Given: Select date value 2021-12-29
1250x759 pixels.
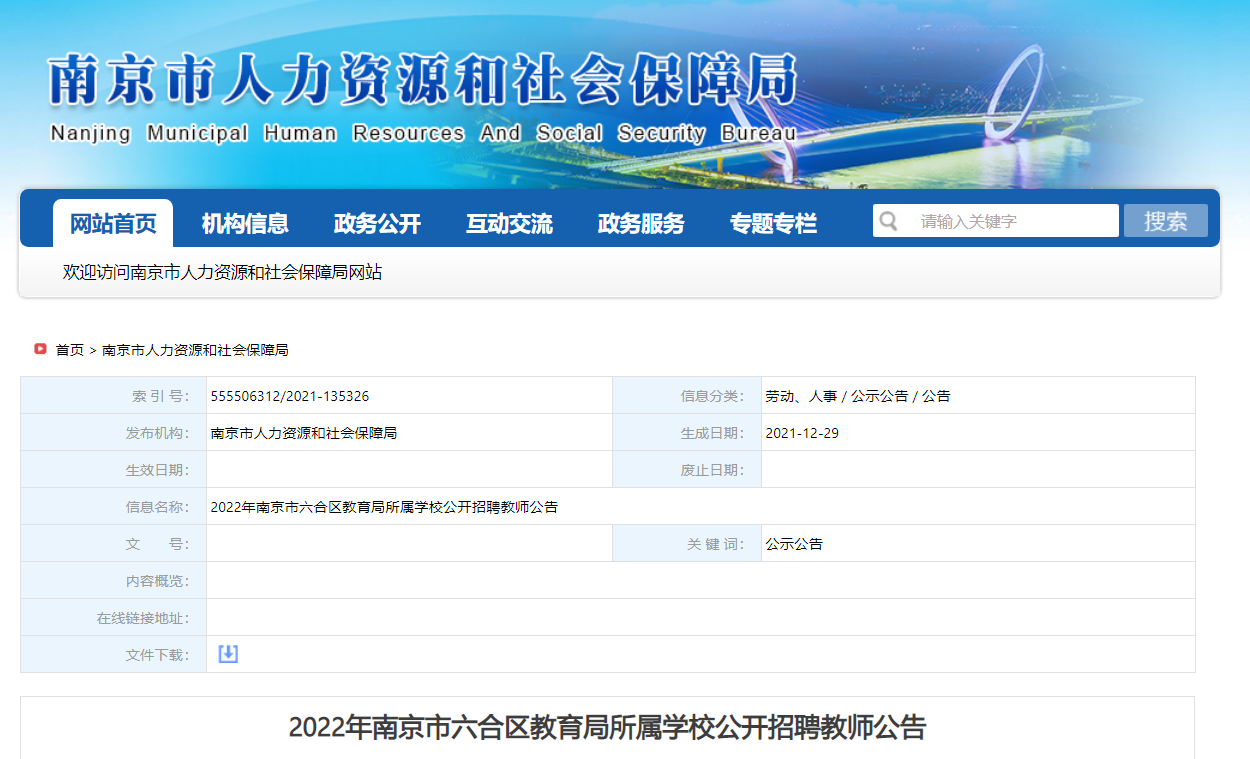Looking at the screenshot, I should (803, 433).
